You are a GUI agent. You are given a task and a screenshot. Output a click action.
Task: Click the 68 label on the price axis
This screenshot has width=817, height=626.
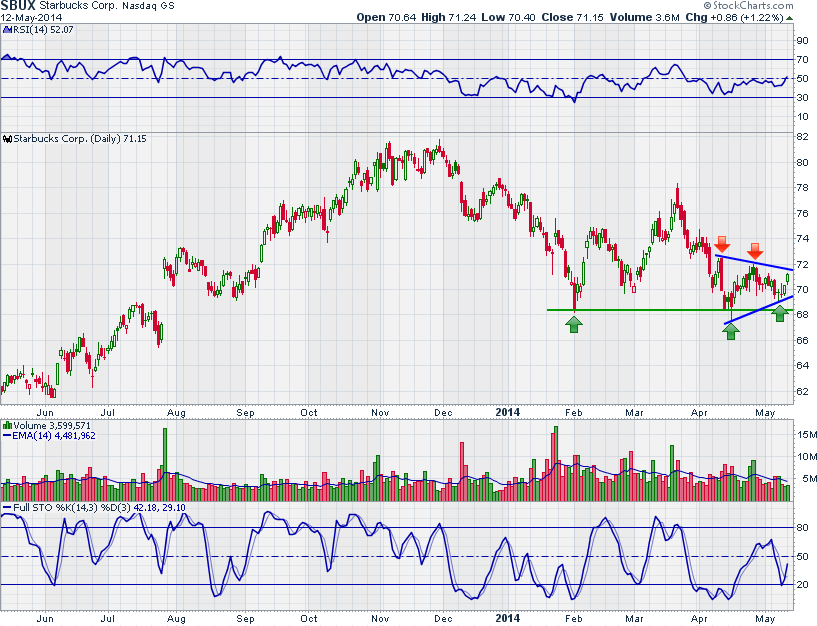(802, 315)
